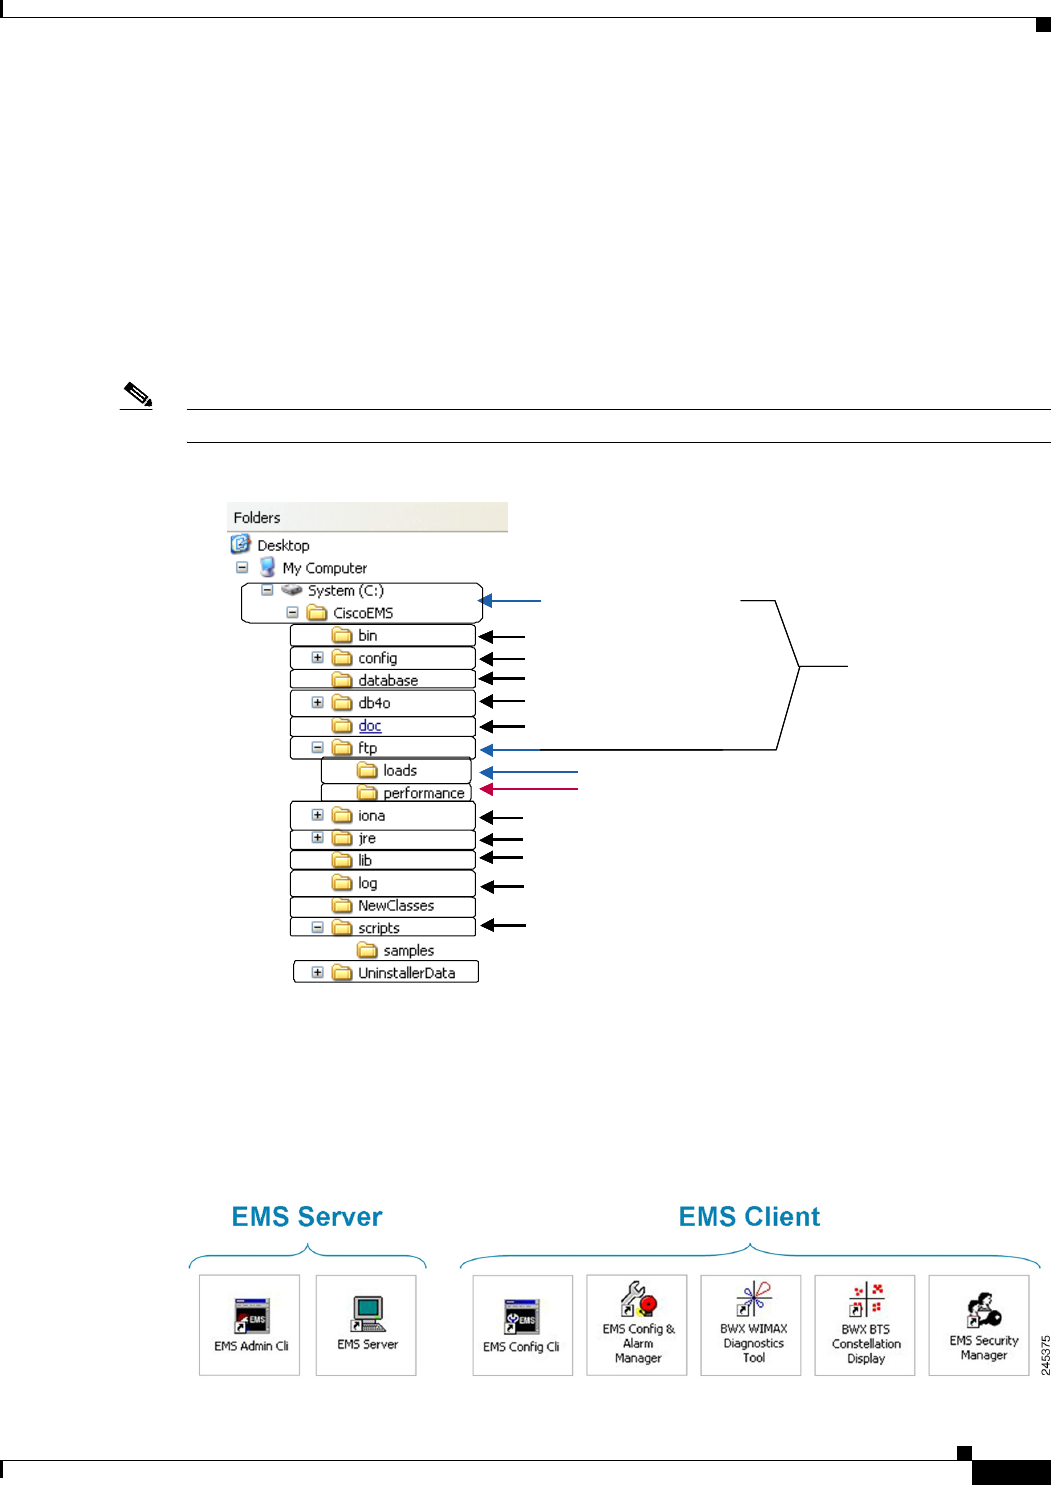Click the samples folder icon
Image resolution: width=1051 pixels, height=1485 pixels.
click(367, 950)
